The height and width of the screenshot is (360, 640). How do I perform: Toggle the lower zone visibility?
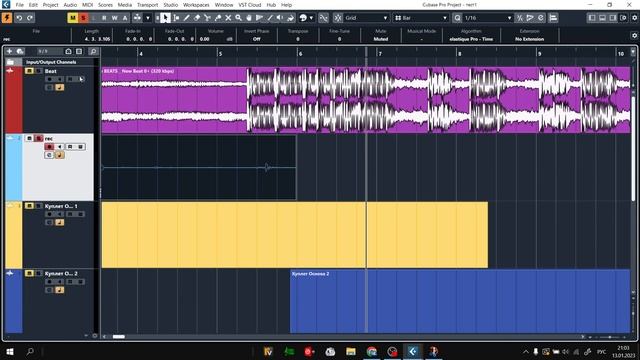click(x=602, y=18)
